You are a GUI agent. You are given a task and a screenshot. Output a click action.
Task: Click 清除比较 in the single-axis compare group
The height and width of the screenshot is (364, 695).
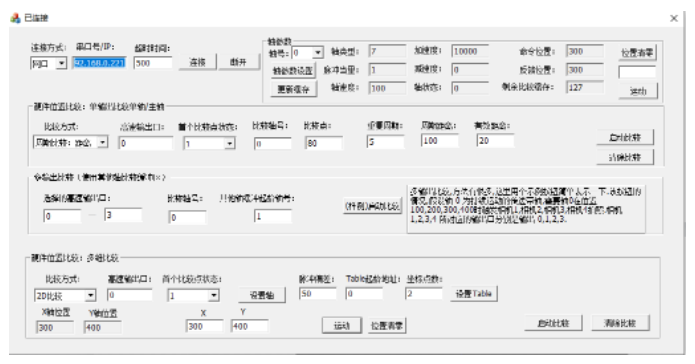[x=625, y=157]
